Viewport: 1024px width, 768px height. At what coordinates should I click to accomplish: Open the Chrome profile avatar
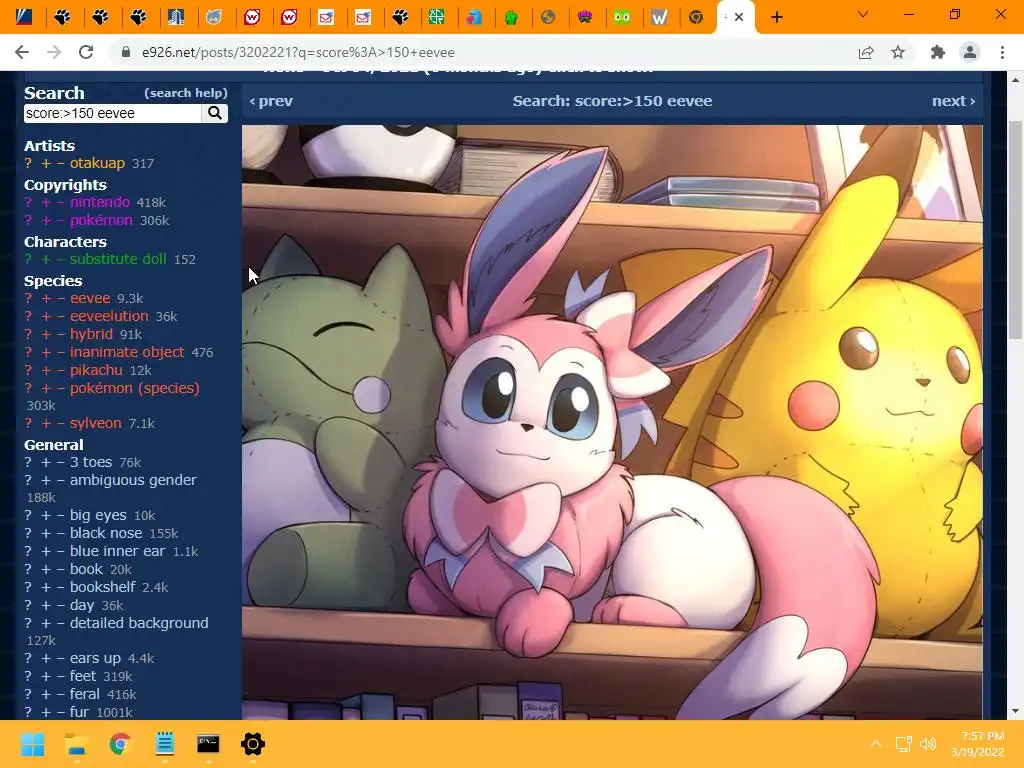click(970, 52)
